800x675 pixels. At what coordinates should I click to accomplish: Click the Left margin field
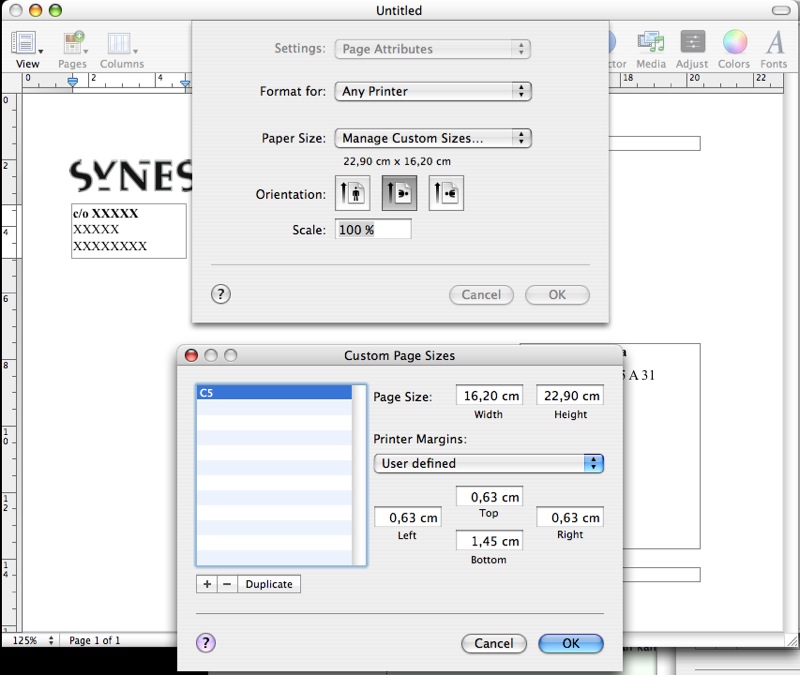click(x=408, y=517)
